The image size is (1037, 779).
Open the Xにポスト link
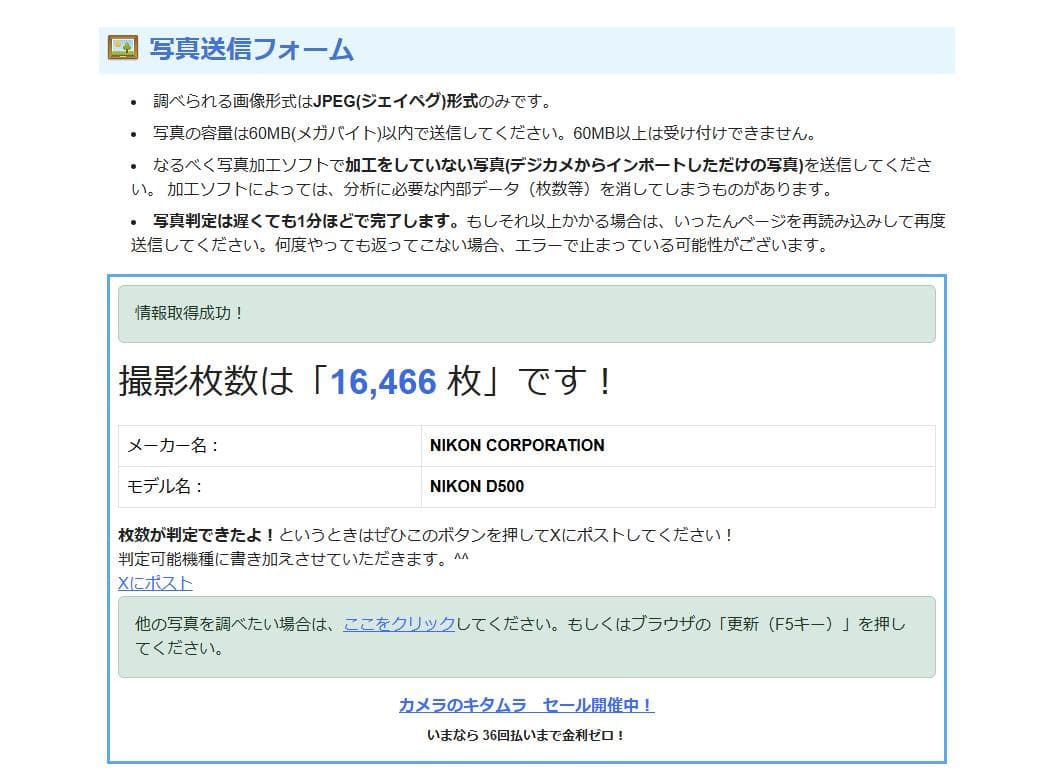(155, 583)
